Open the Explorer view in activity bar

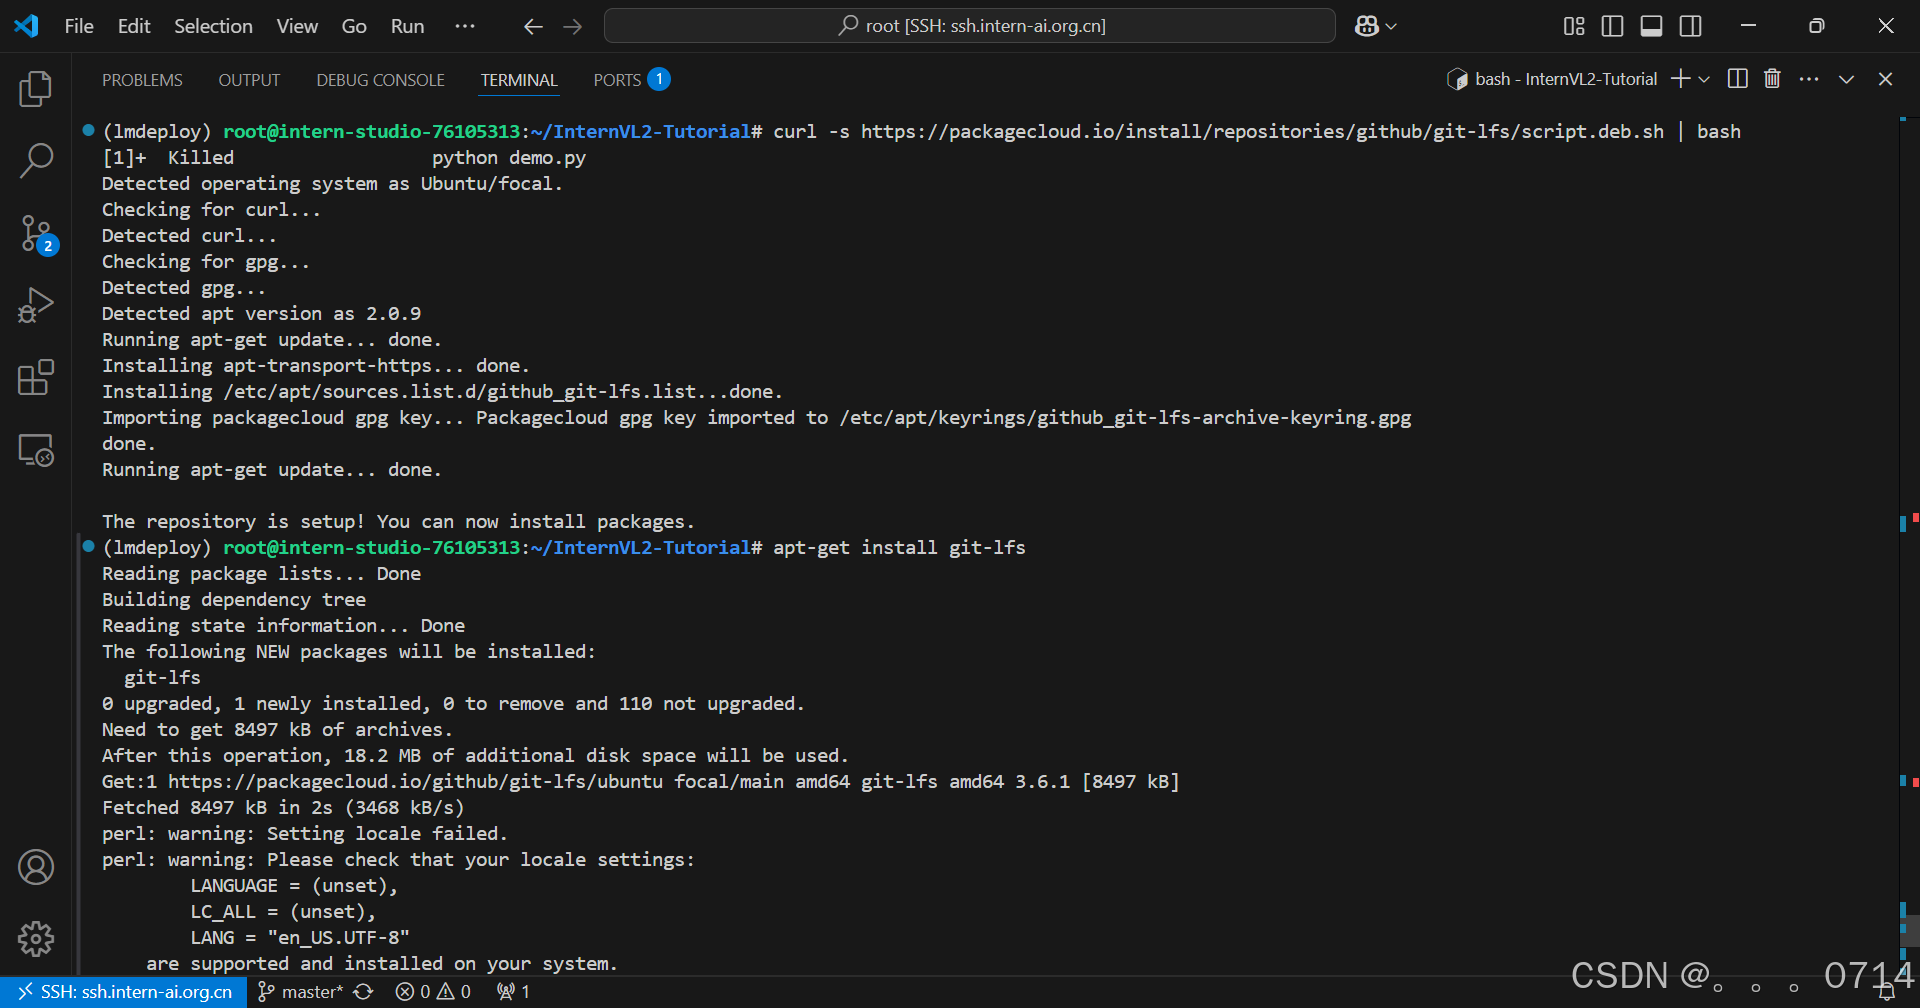coord(36,89)
